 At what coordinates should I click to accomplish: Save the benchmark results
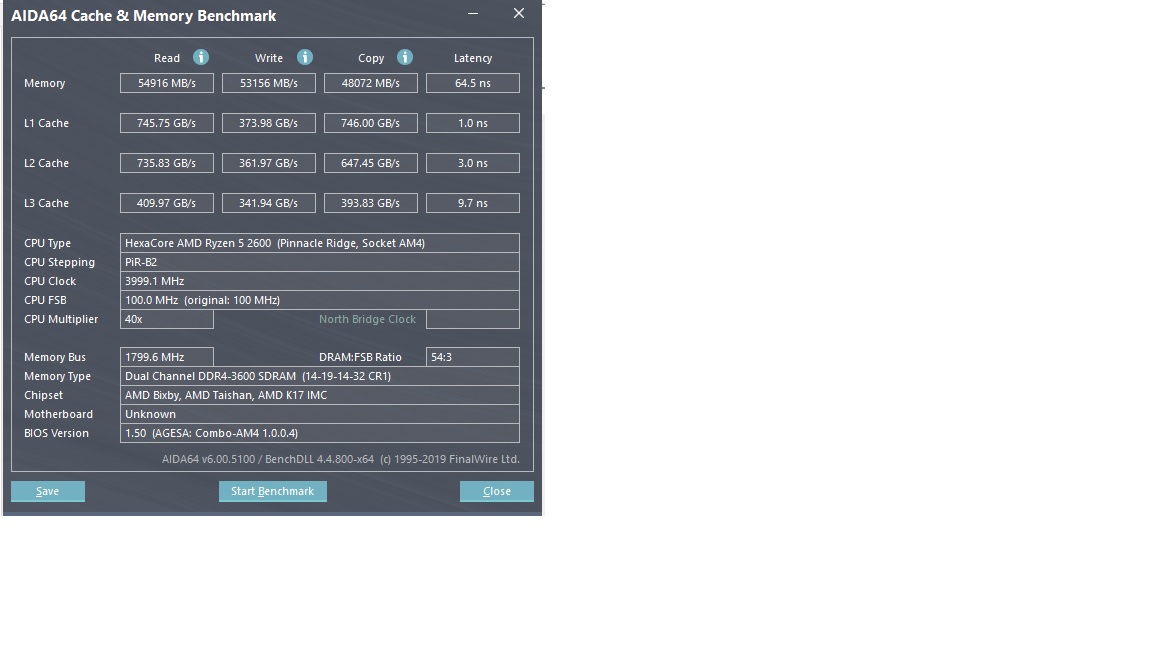click(x=48, y=492)
